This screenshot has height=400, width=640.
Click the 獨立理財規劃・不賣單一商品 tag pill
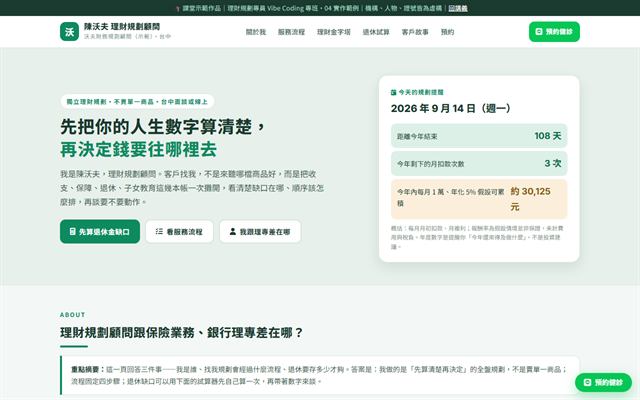[x=137, y=102]
